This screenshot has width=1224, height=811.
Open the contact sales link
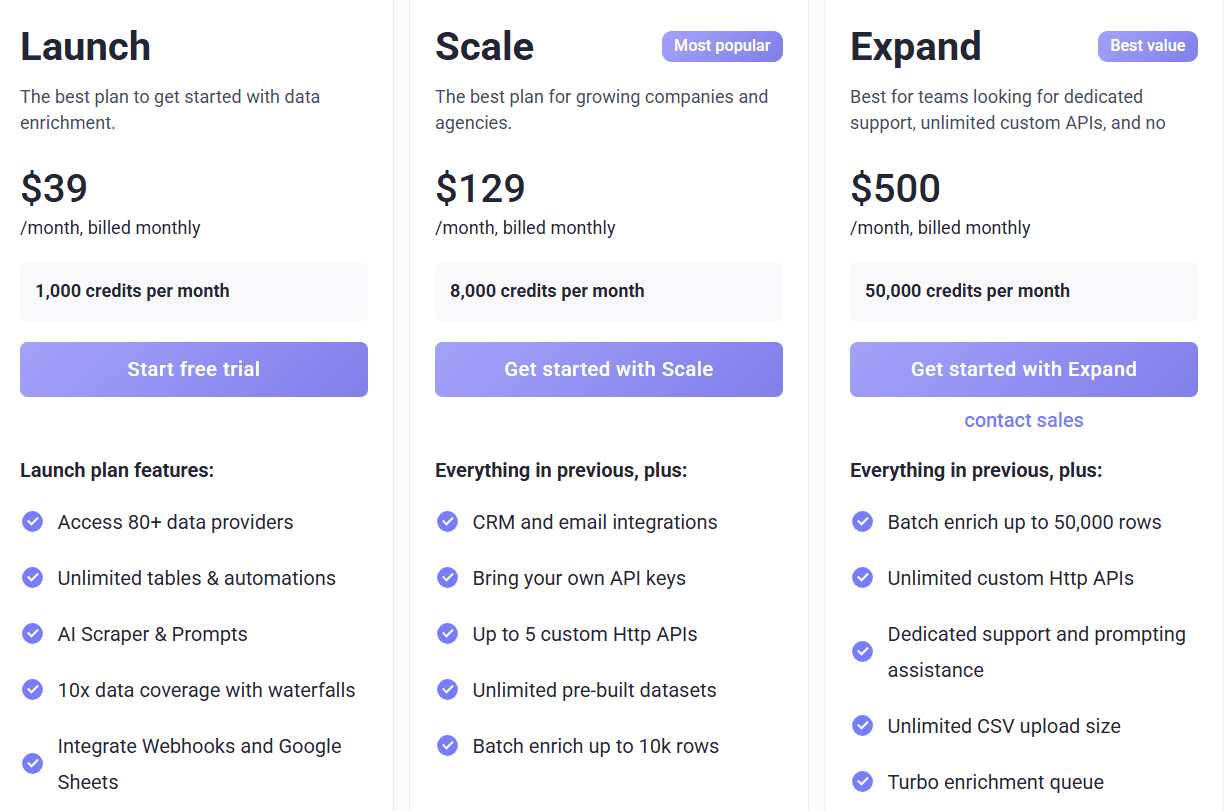[1023, 420]
